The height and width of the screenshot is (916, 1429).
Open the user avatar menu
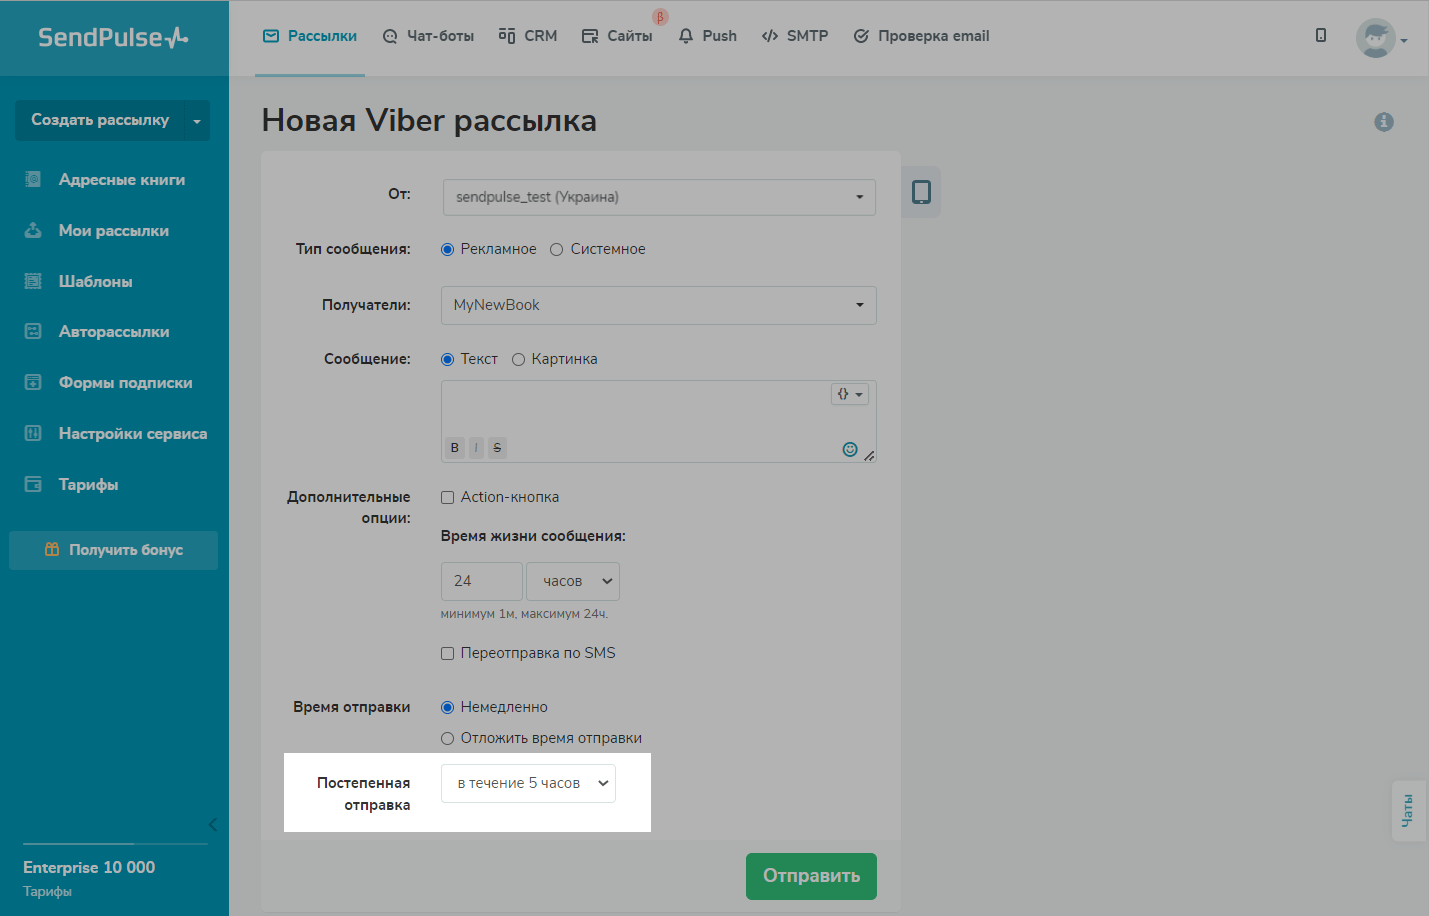[x=1381, y=39]
